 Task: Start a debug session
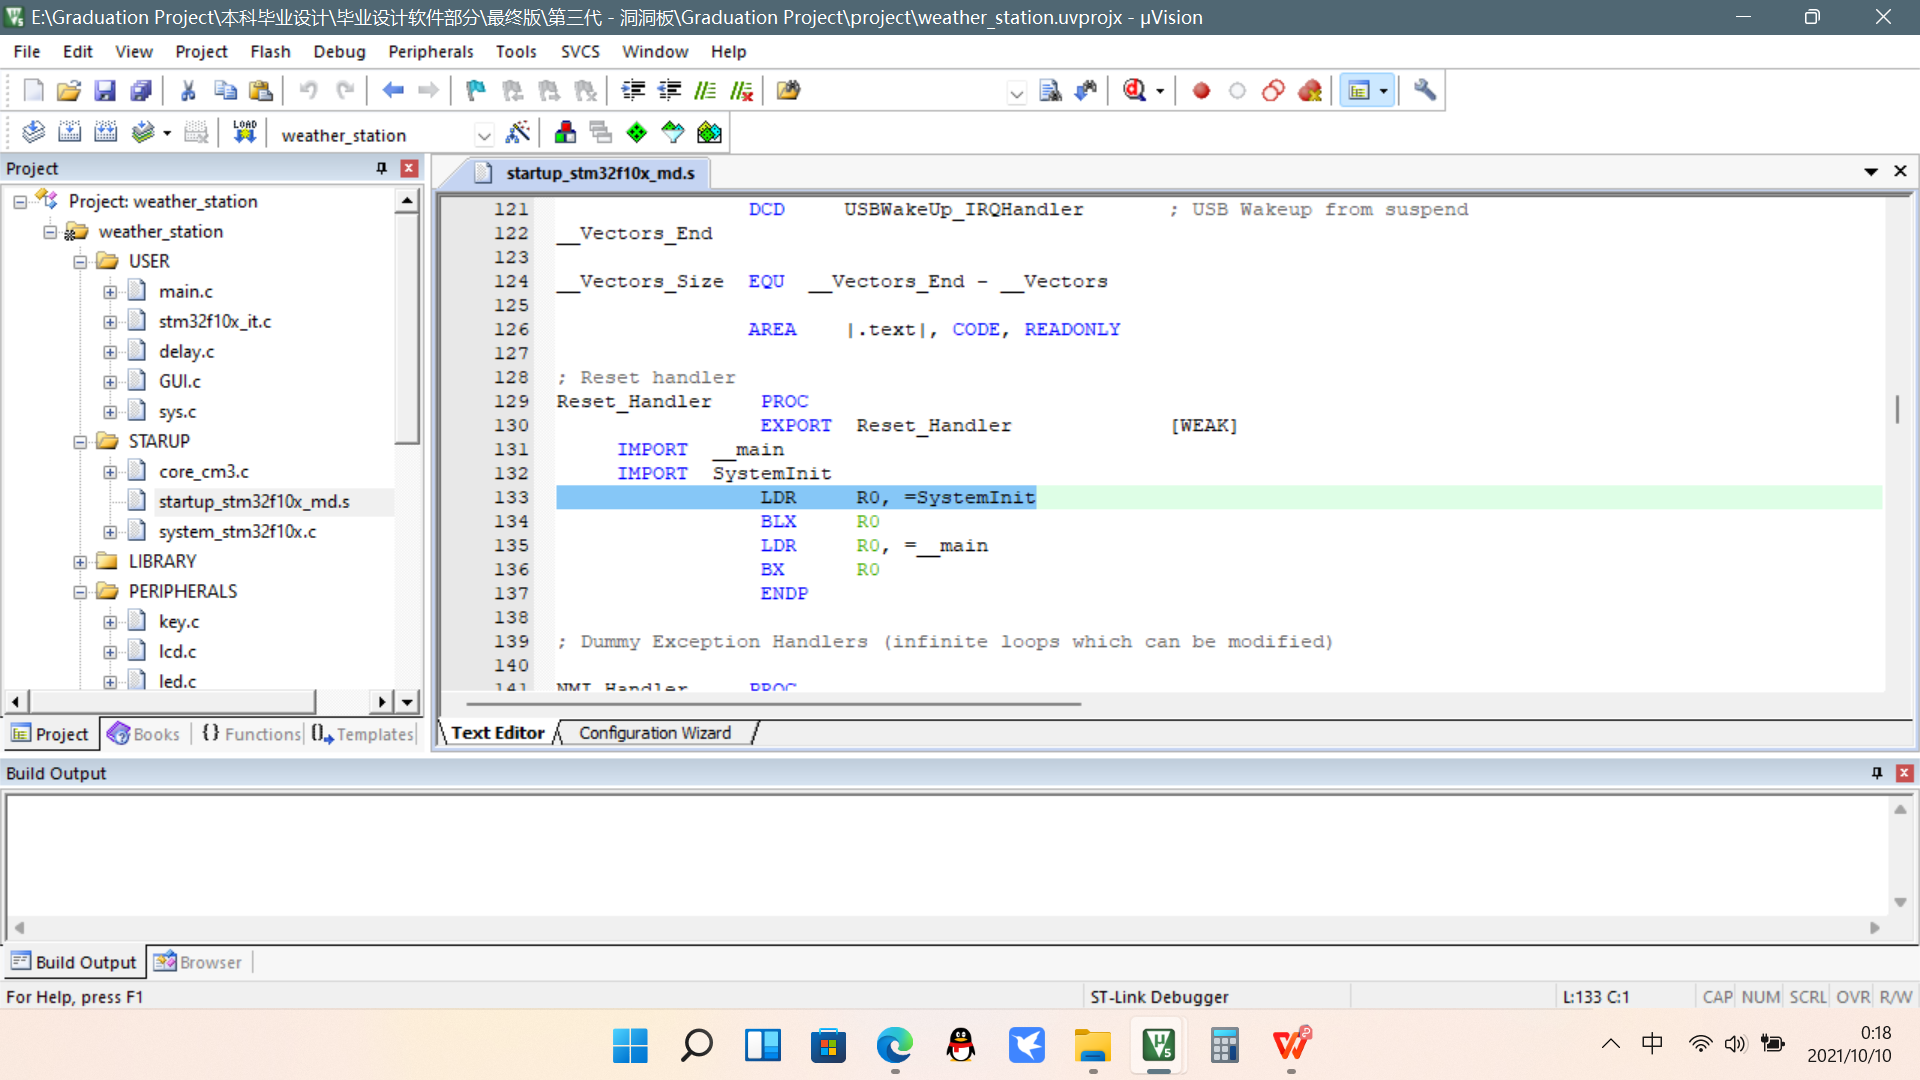(1137, 90)
